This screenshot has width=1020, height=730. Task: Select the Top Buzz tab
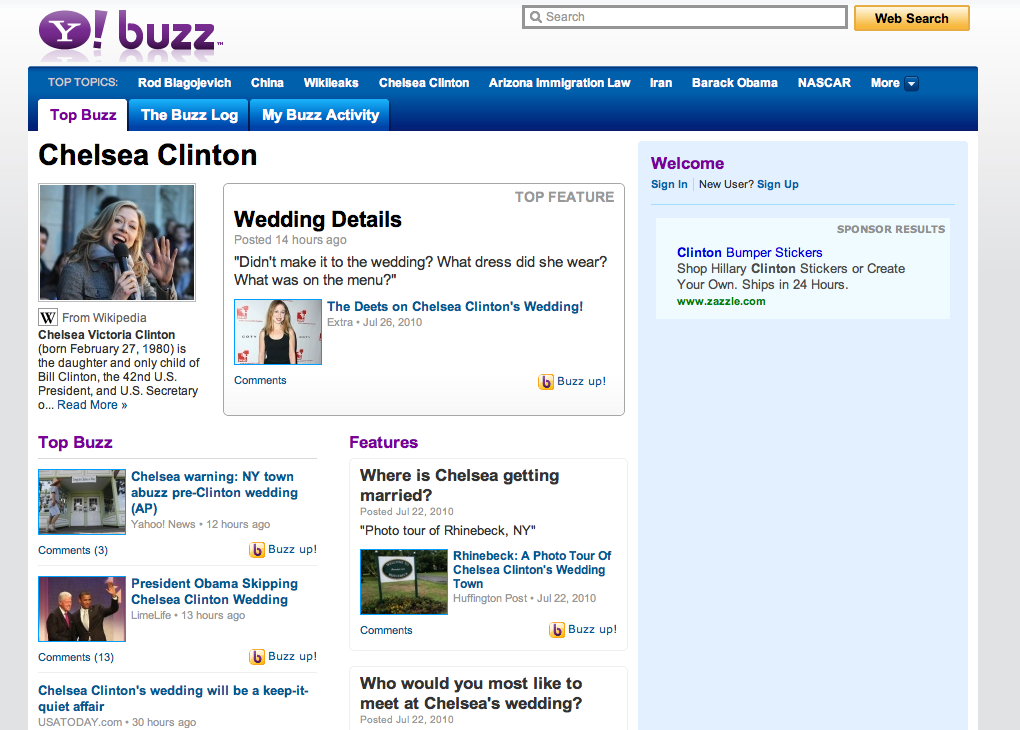pyautogui.click(x=83, y=115)
